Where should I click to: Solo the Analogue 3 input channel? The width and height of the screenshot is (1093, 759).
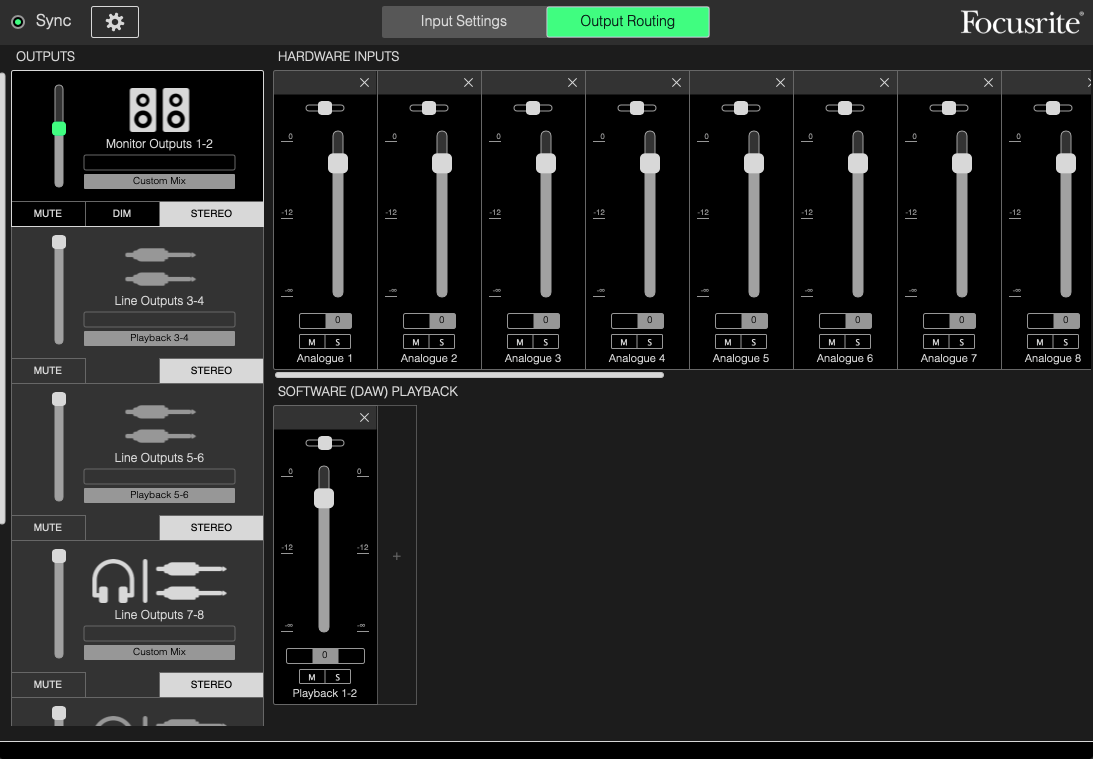(x=546, y=341)
